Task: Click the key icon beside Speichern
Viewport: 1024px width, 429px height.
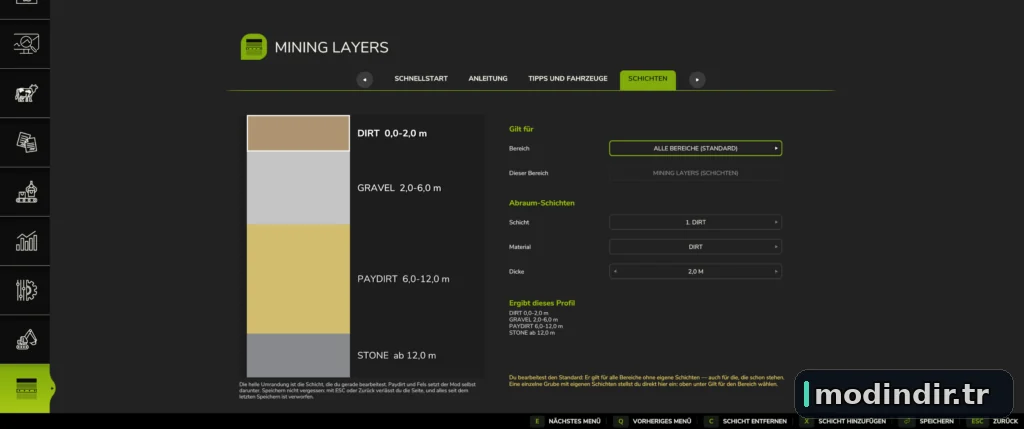Action: pos(906,422)
